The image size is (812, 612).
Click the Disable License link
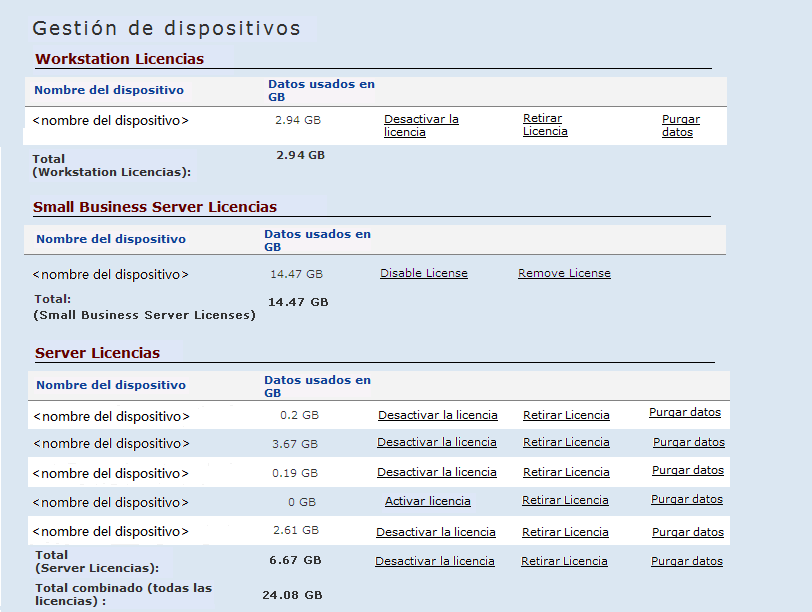pos(424,273)
